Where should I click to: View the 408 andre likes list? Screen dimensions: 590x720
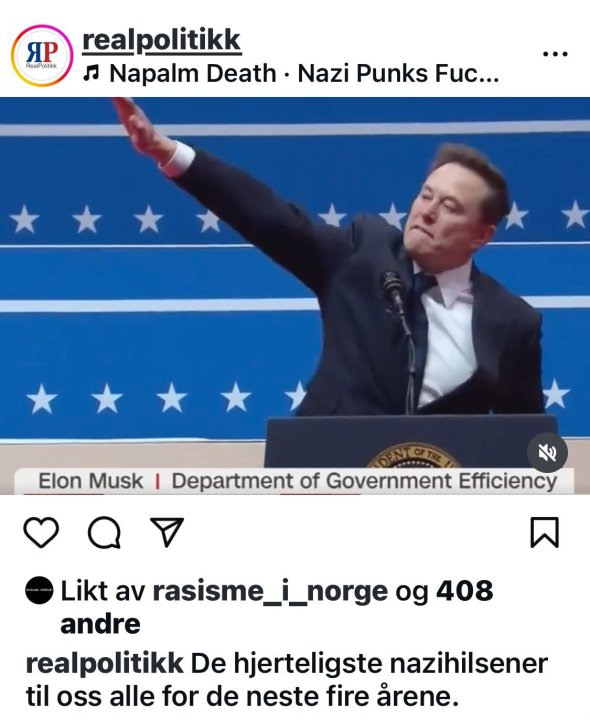(277, 607)
